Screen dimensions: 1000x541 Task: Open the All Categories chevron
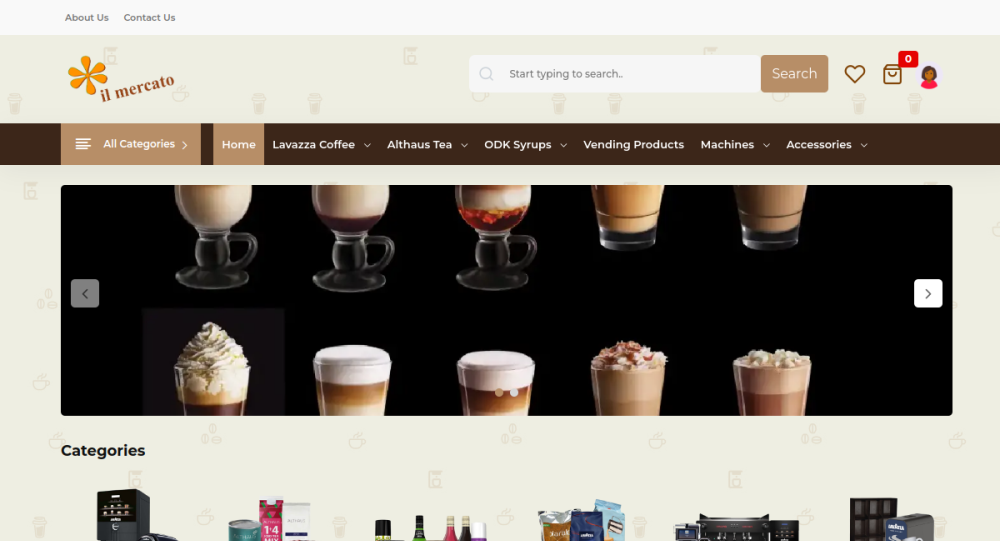click(185, 145)
